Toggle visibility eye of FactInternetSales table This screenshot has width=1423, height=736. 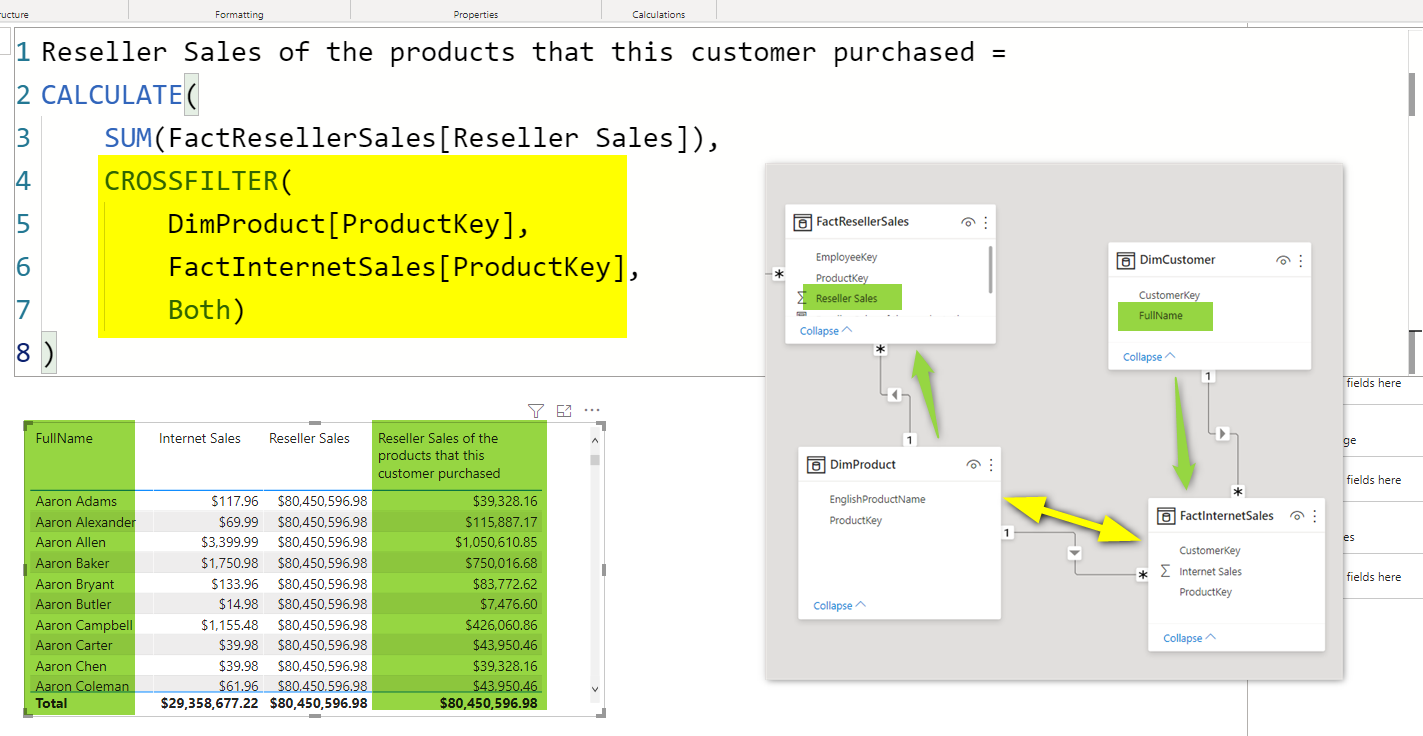pos(1296,516)
